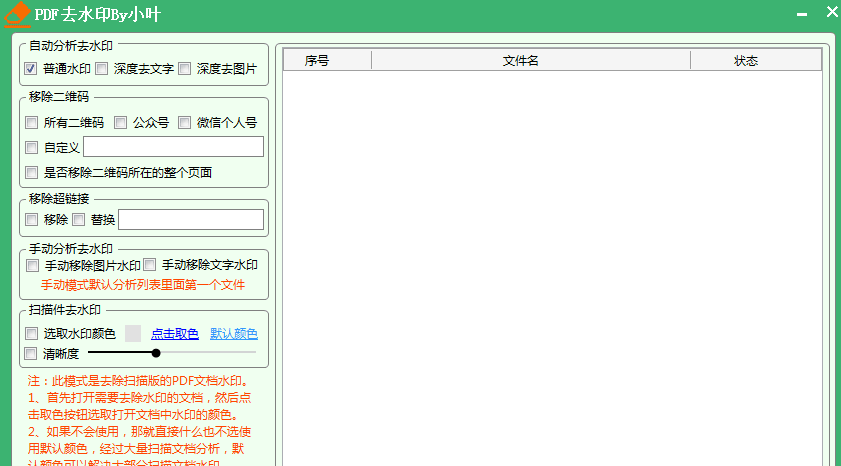Tick the 深度去图片 checkbox
The height and width of the screenshot is (466, 841).
(x=185, y=69)
